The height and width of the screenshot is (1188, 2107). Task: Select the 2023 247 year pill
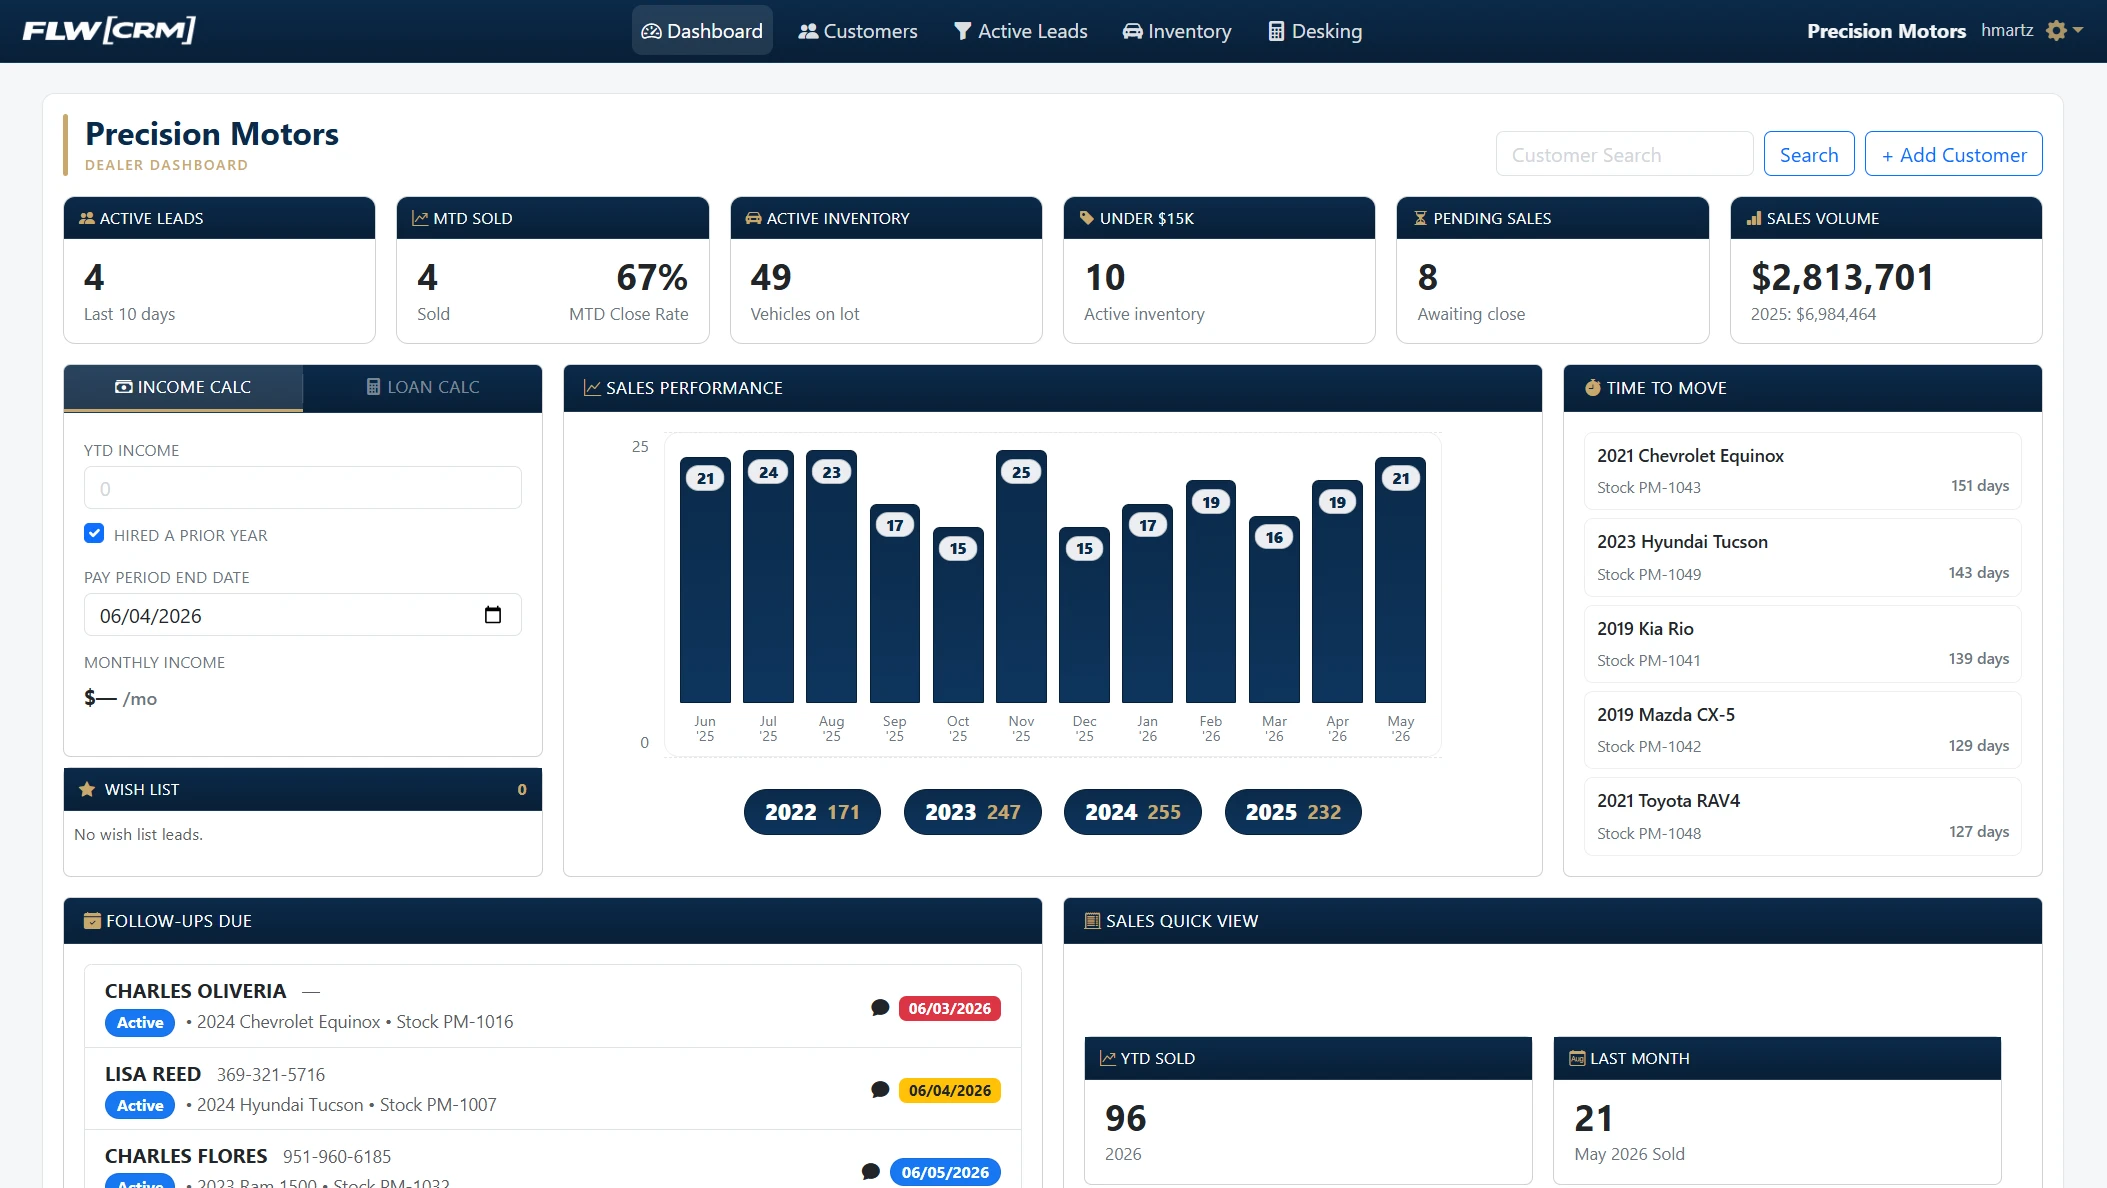(x=972, y=812)
